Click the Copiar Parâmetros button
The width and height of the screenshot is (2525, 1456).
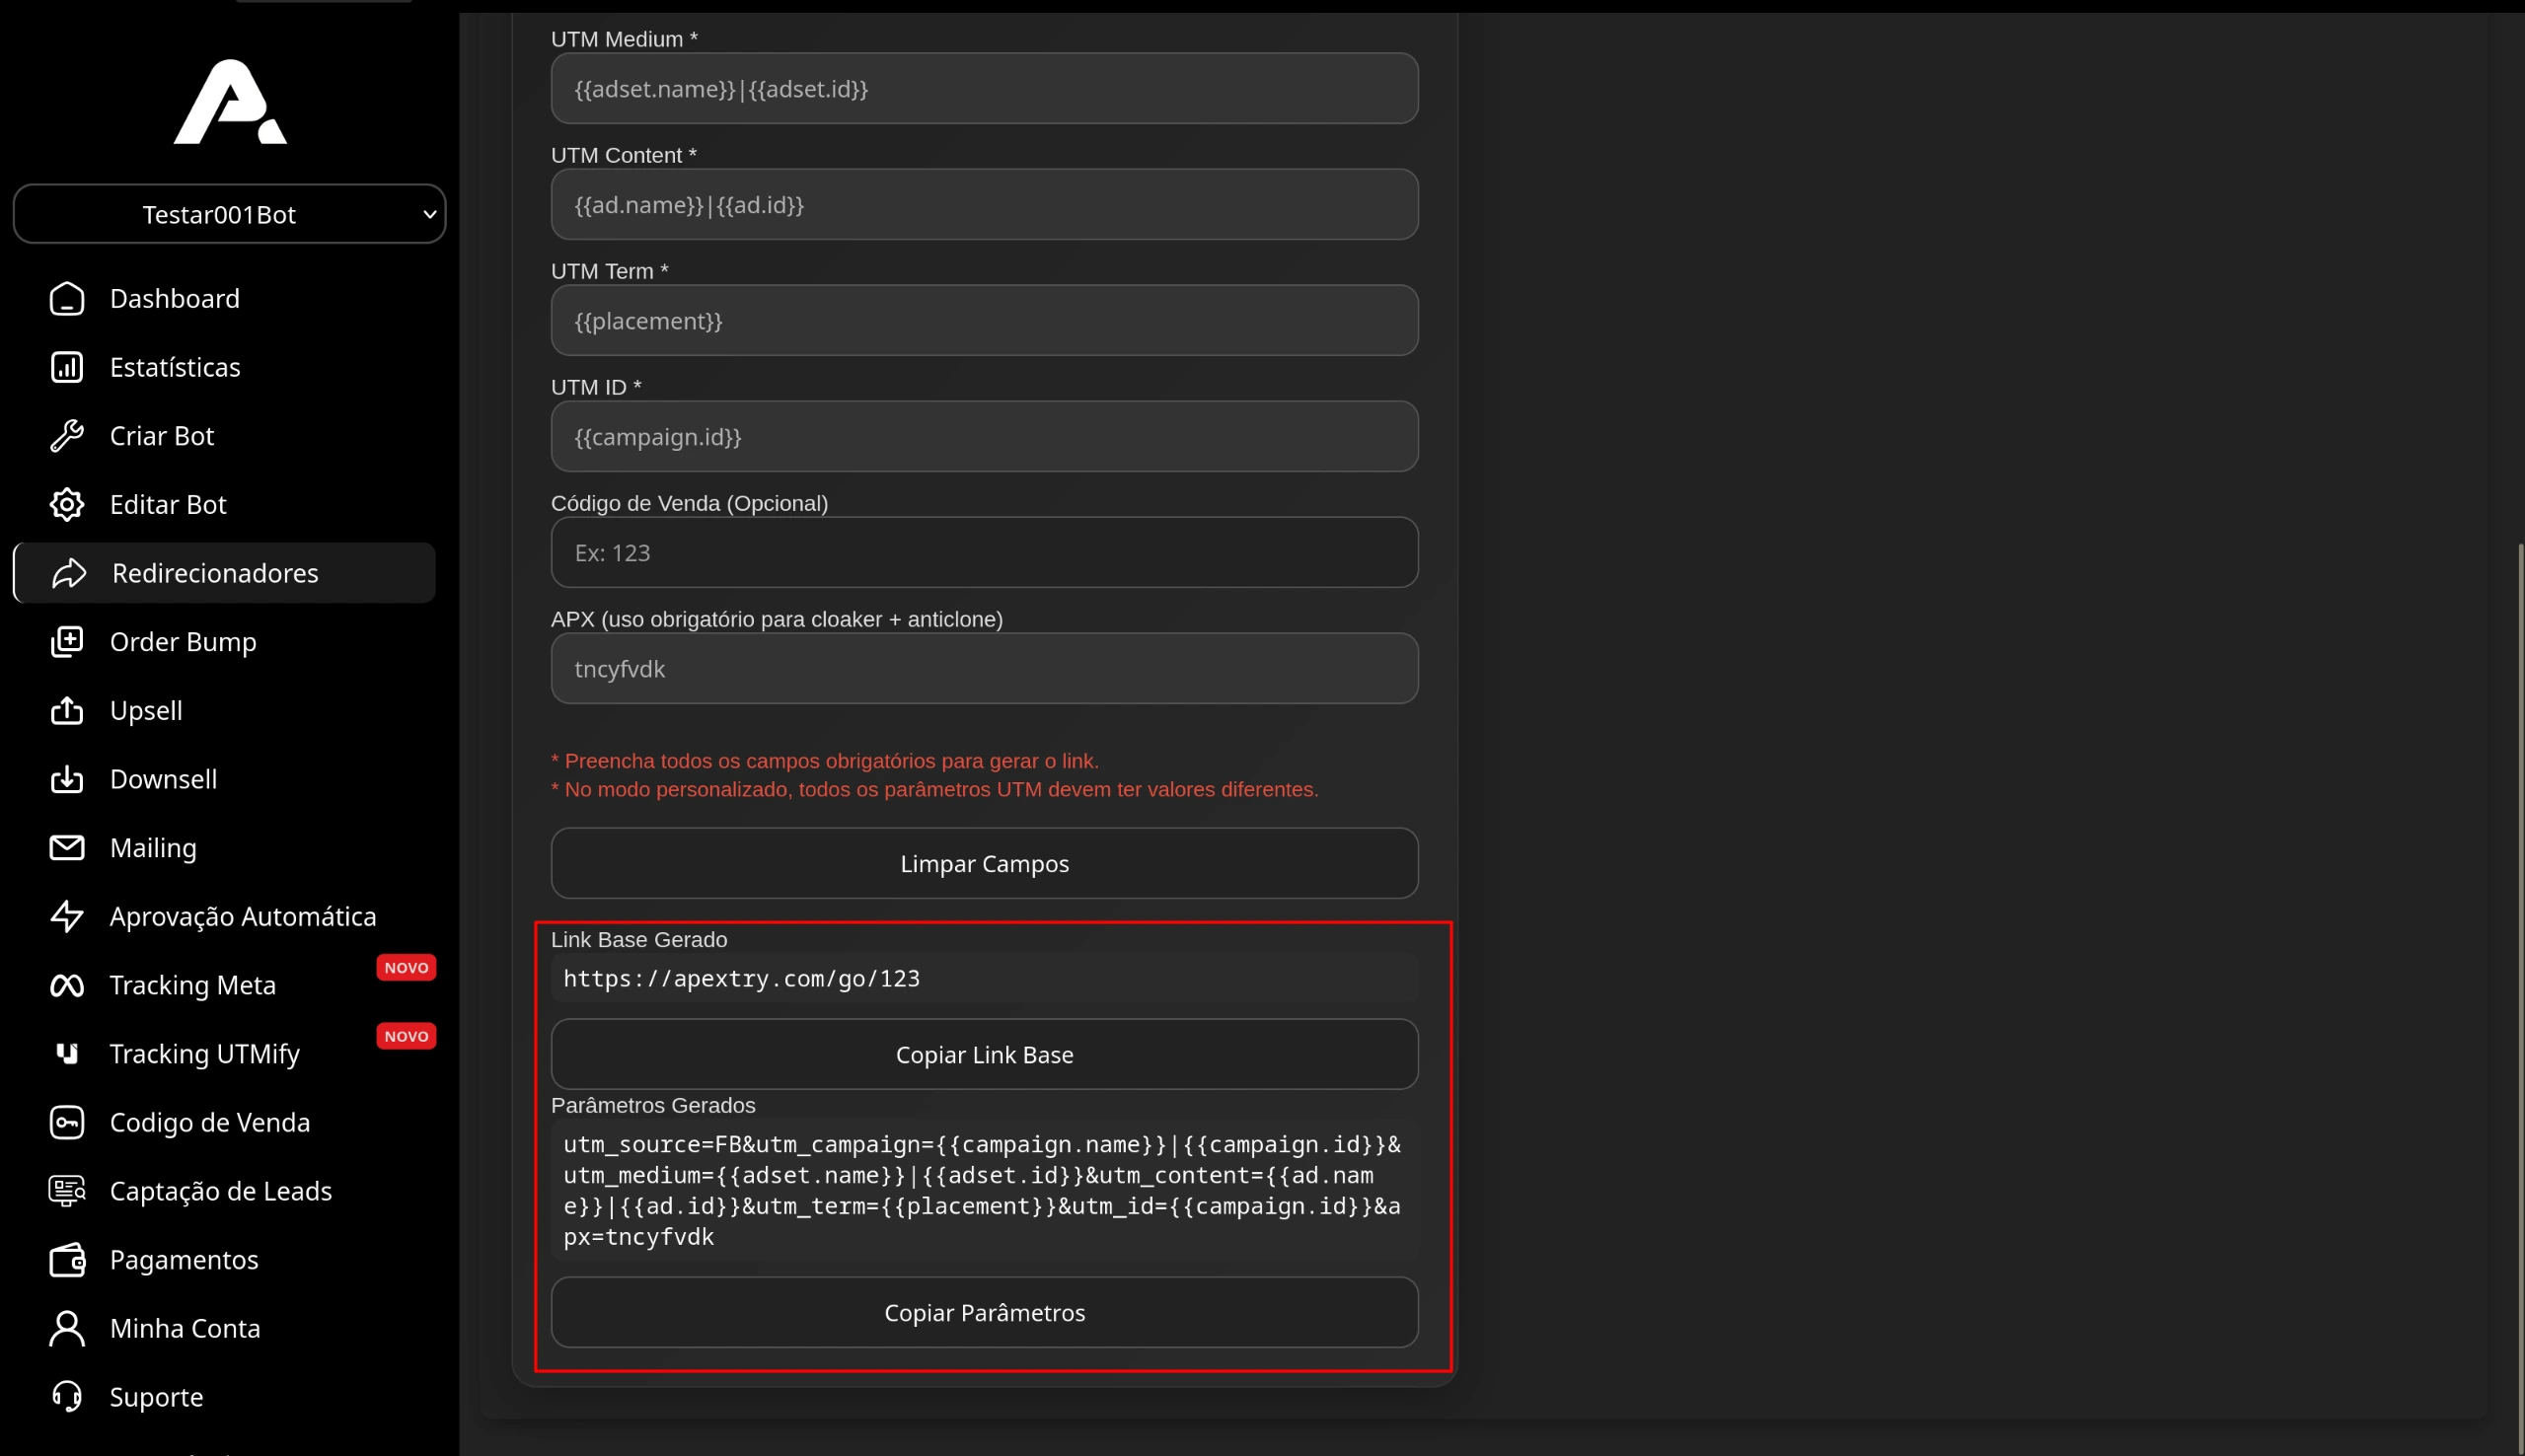click(x=984, y=1313)
